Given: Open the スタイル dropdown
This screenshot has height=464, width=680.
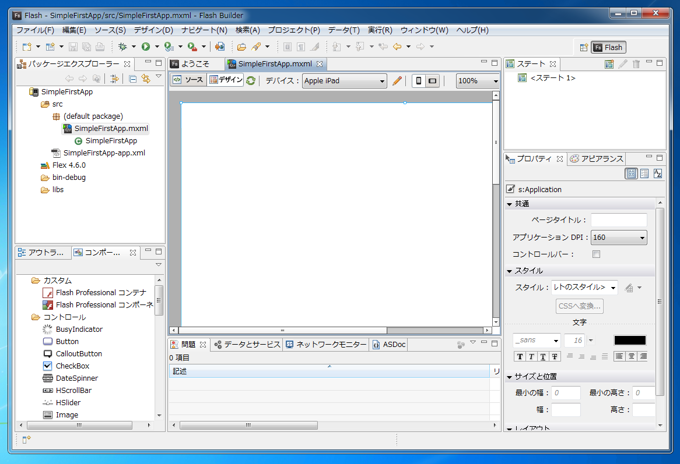Looking at the screenshot, I should pos(584,287).
